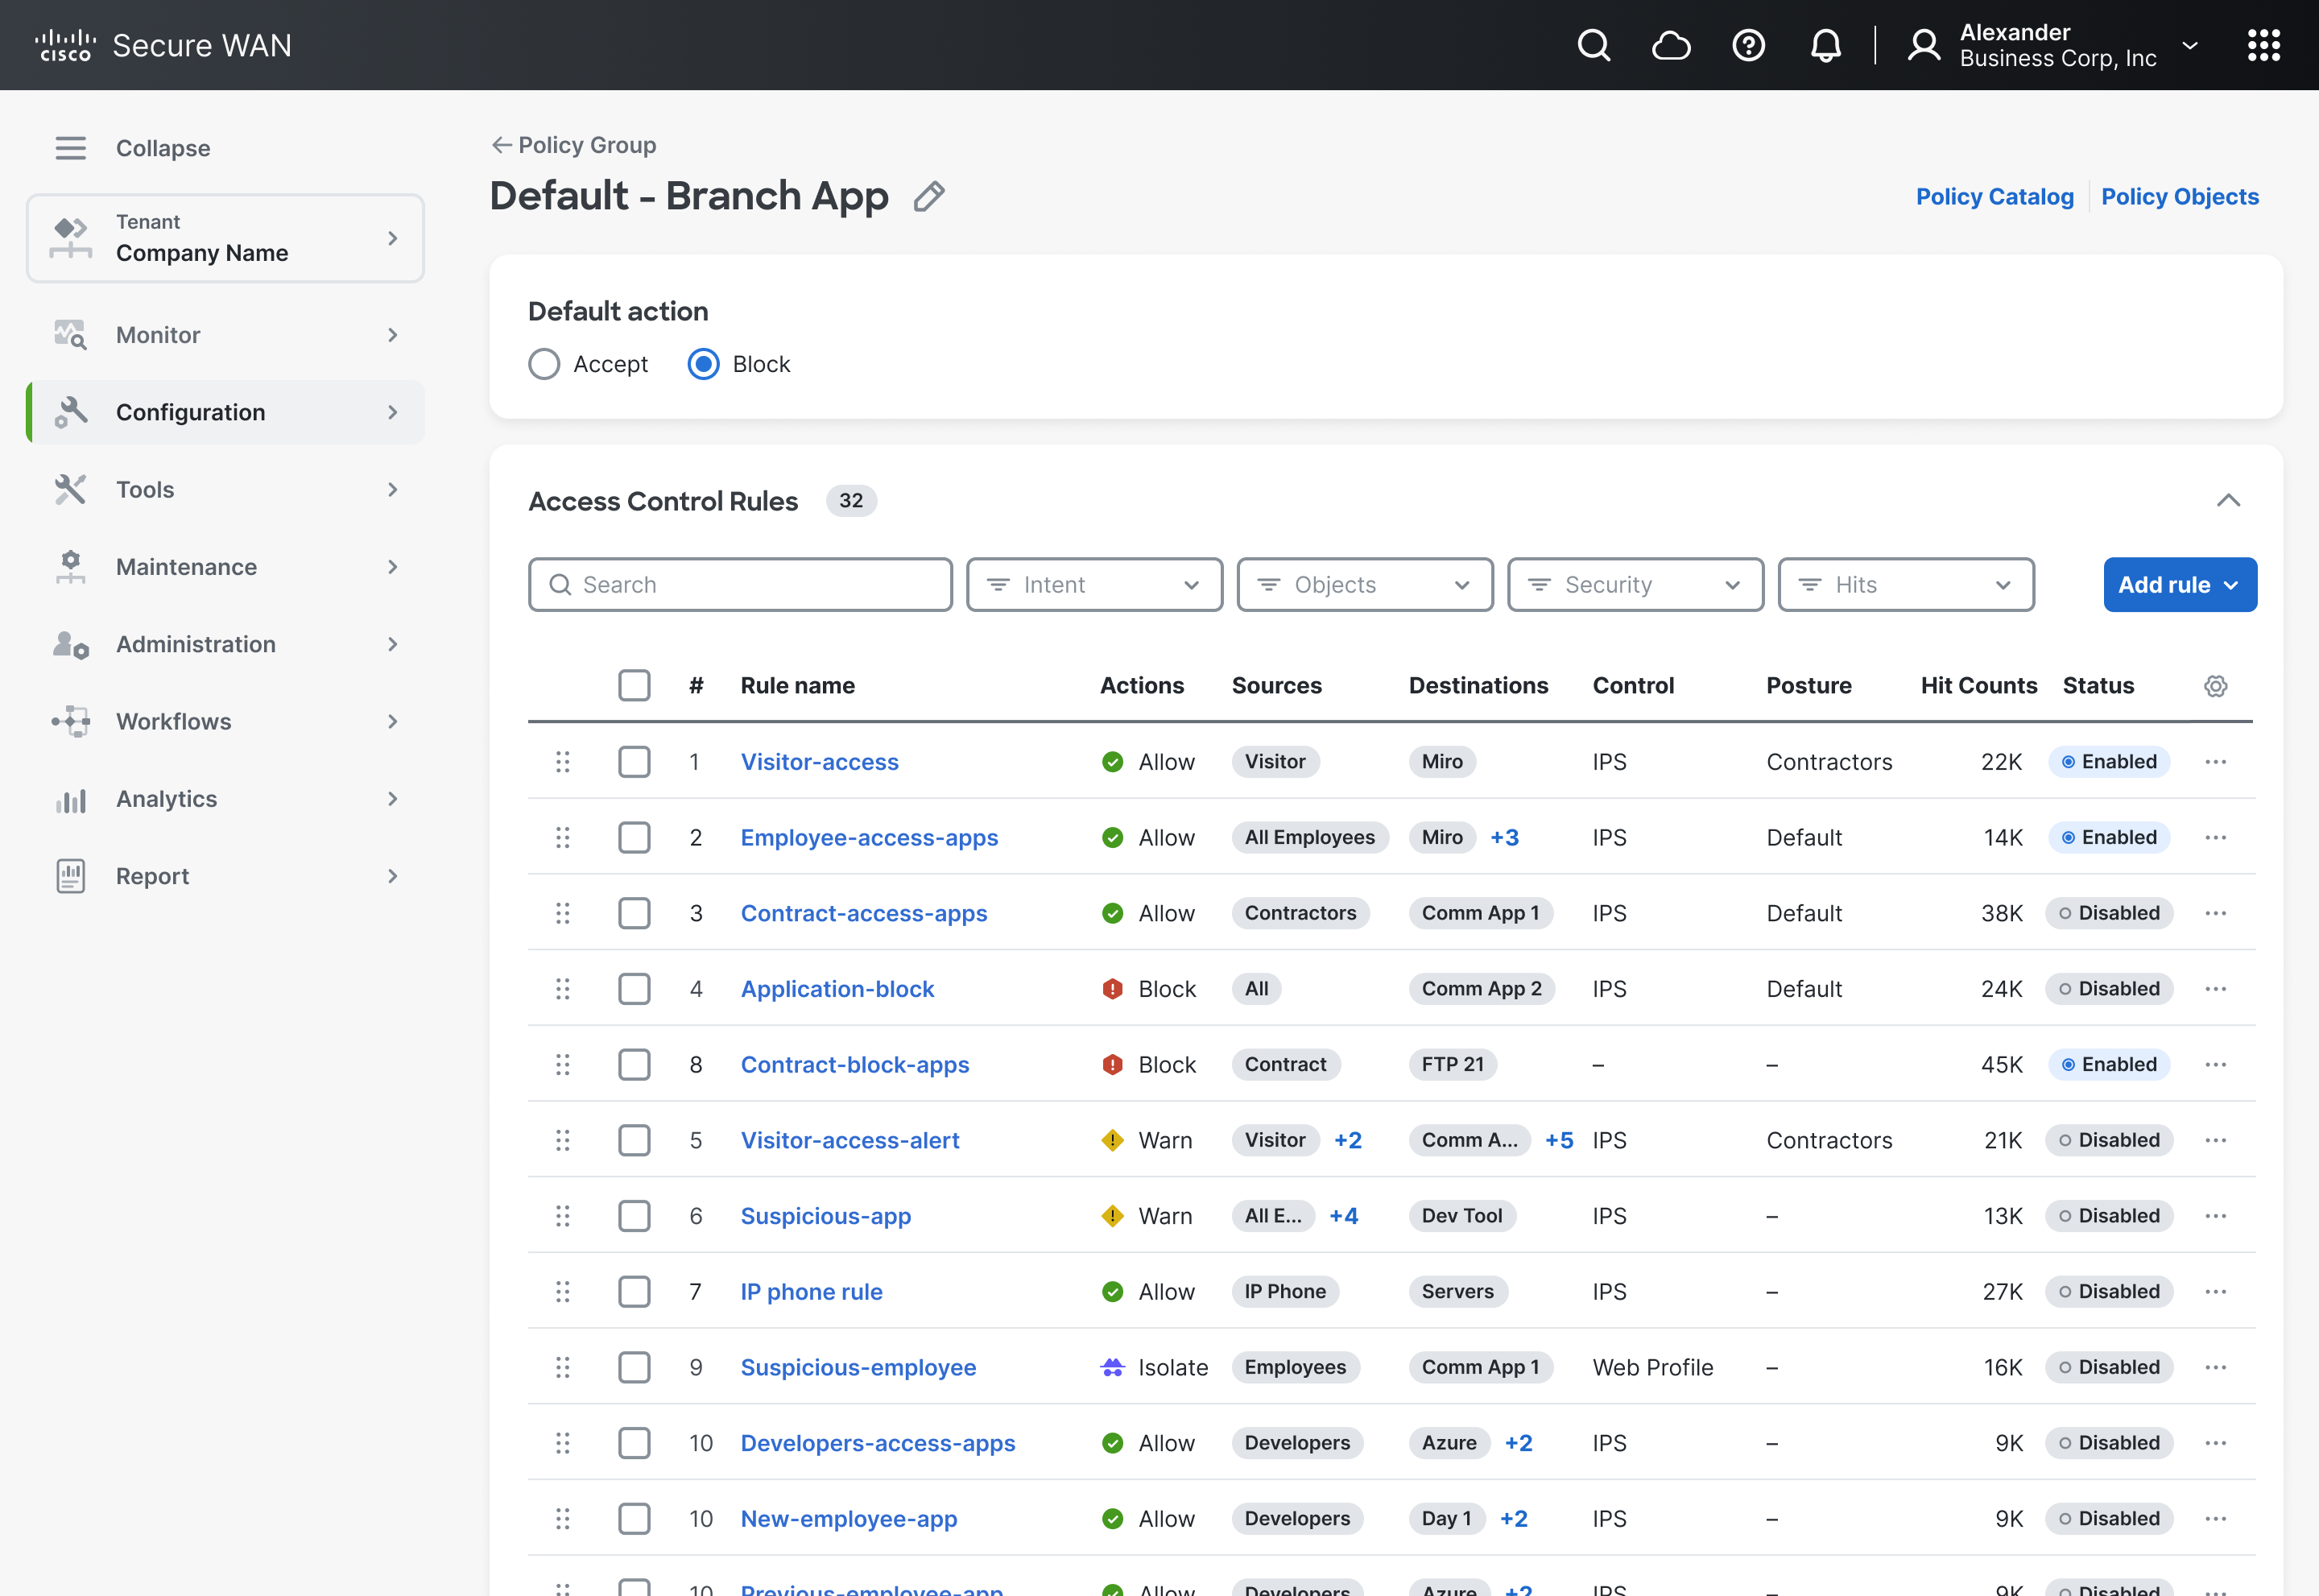Open the apps grid launcher icon
This screenshot has height=1596, width=2319.
pos(2264,45)
